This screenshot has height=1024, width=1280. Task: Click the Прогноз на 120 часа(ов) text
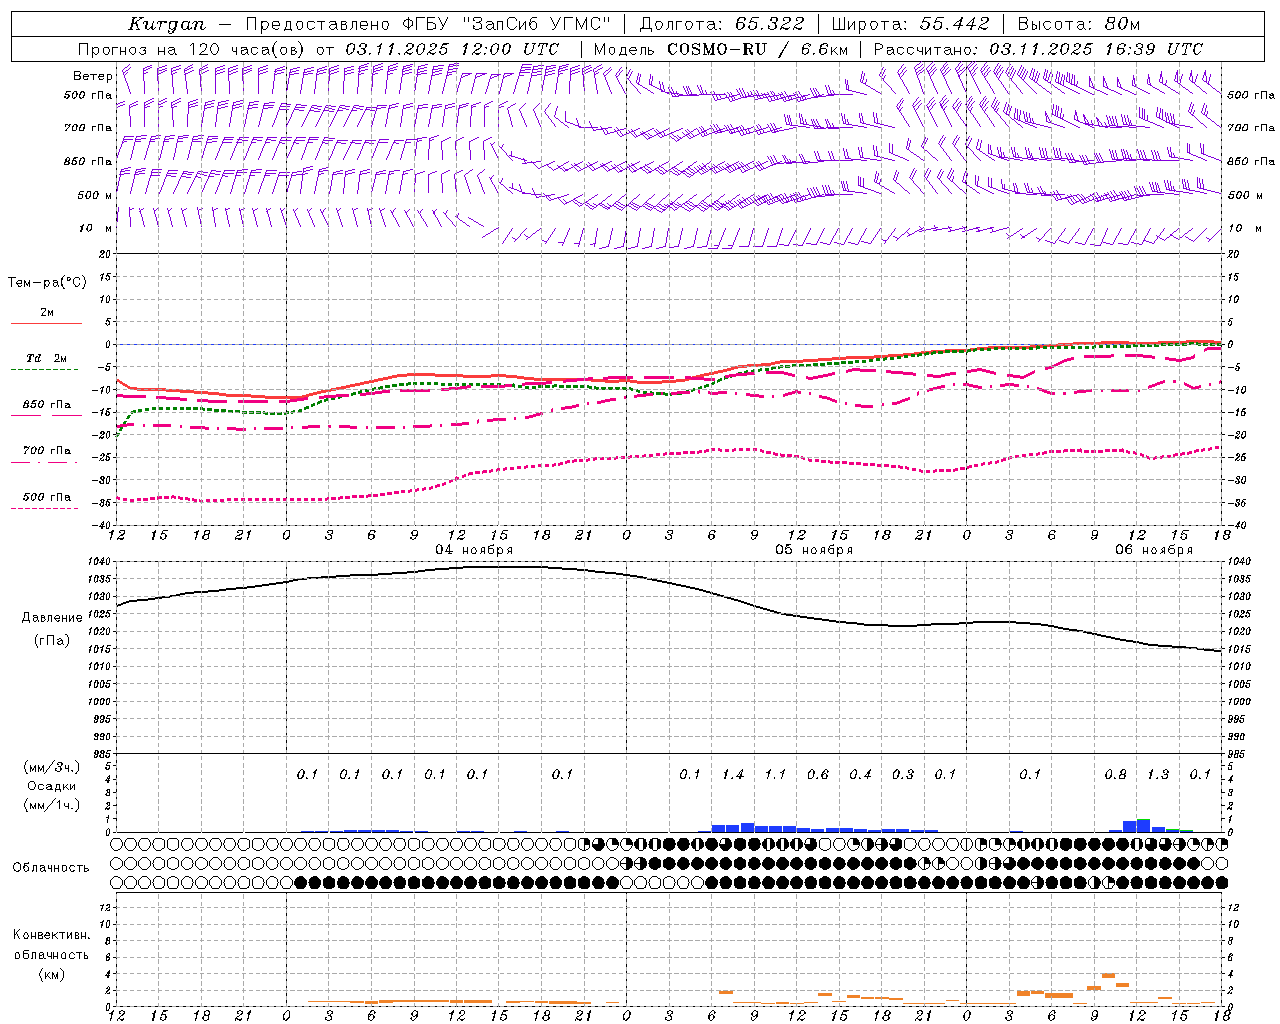192,49
